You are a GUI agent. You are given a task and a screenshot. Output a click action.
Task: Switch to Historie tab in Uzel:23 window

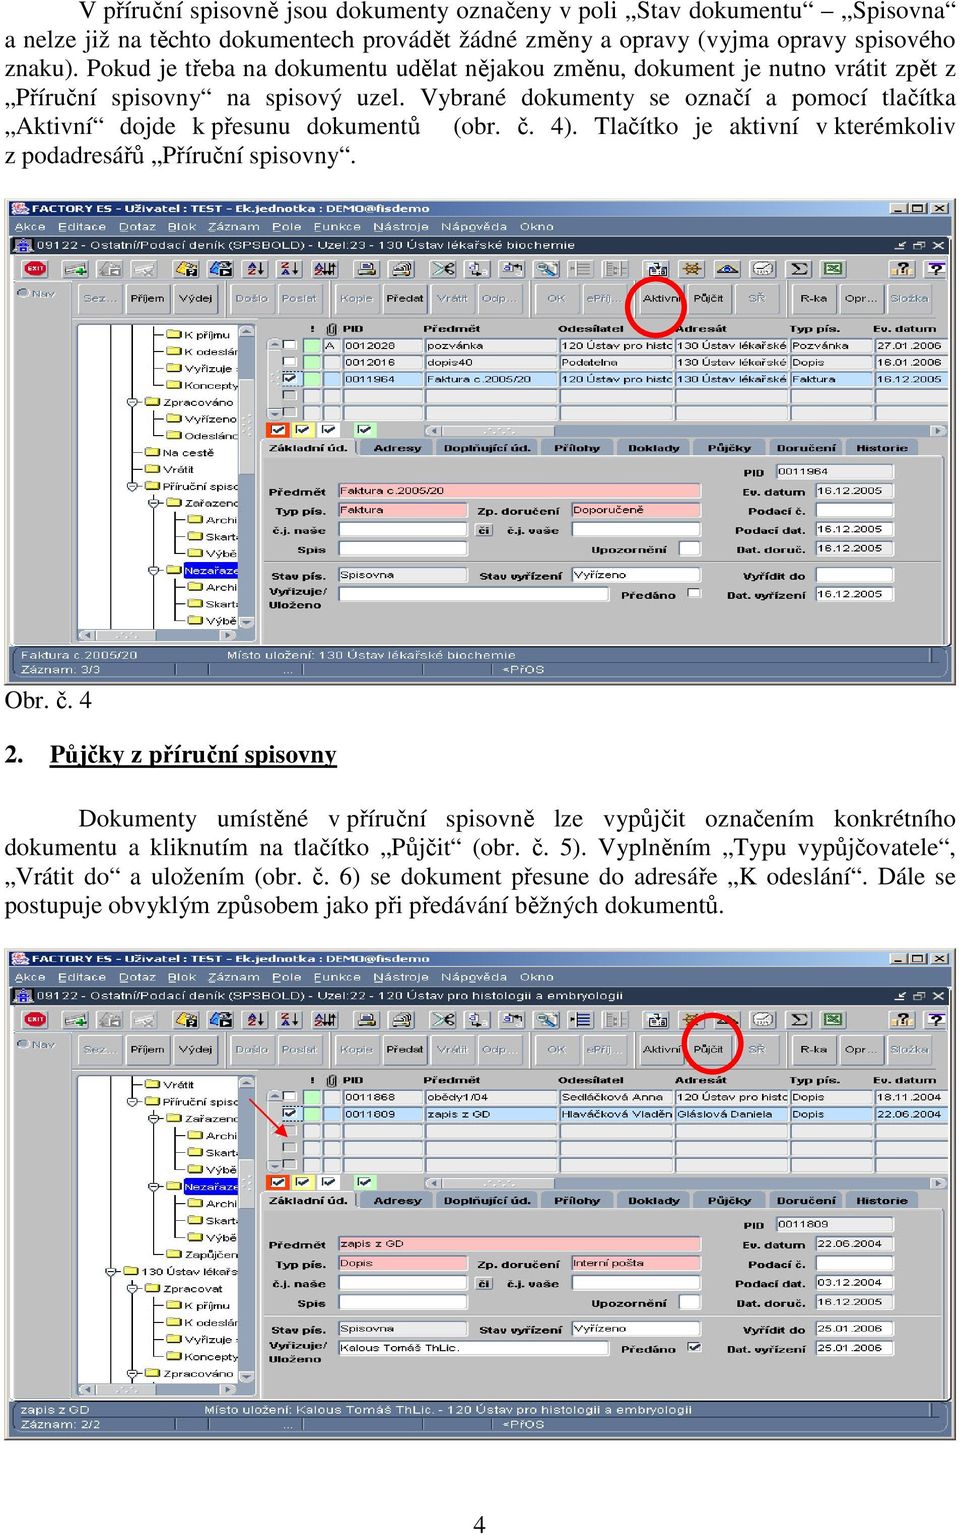click(x=882, y=448)
